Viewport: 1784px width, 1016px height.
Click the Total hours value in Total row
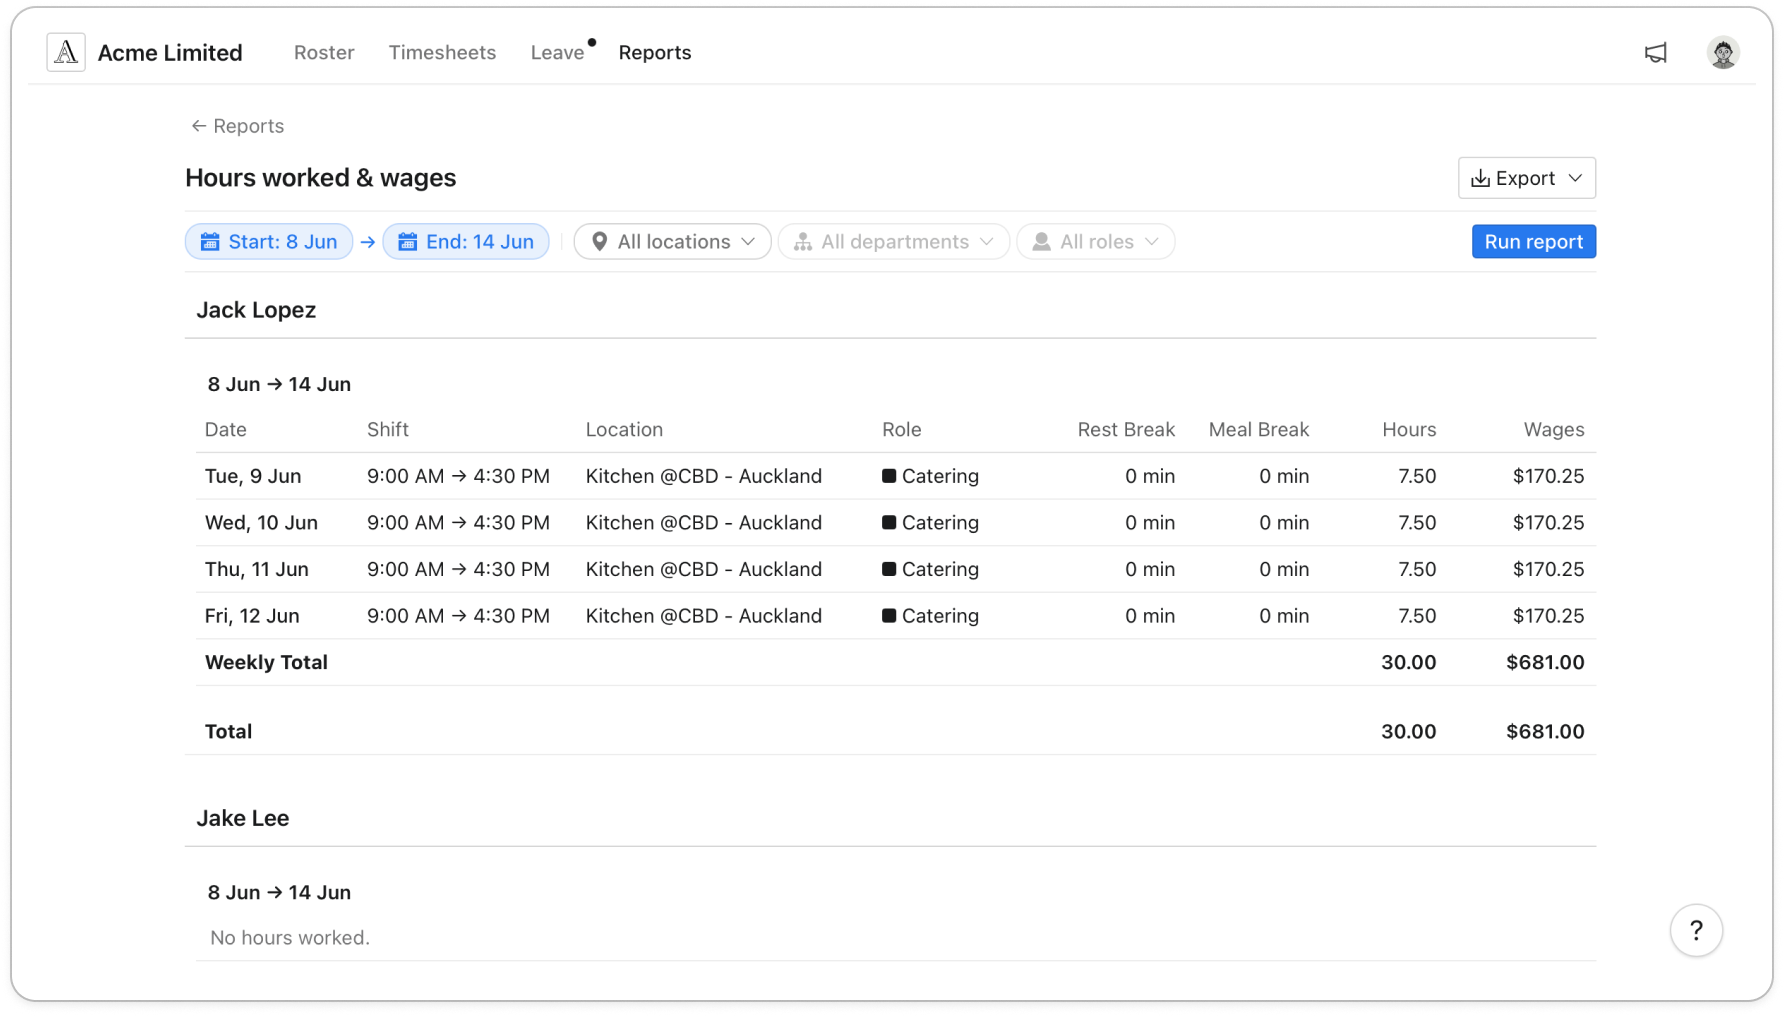(x=1408, y=732)
